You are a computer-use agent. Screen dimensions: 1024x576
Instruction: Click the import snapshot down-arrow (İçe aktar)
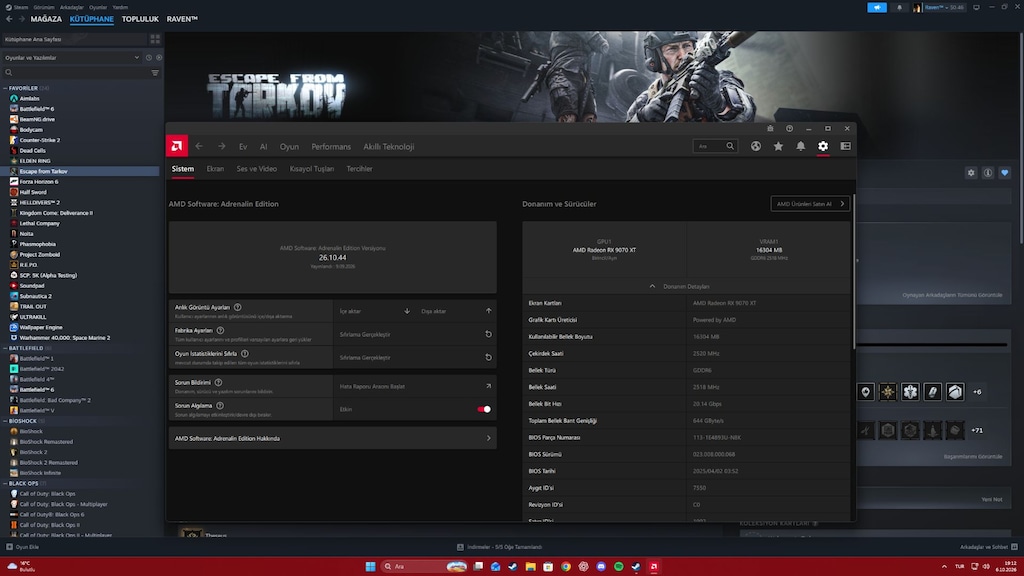click(407, 311)
